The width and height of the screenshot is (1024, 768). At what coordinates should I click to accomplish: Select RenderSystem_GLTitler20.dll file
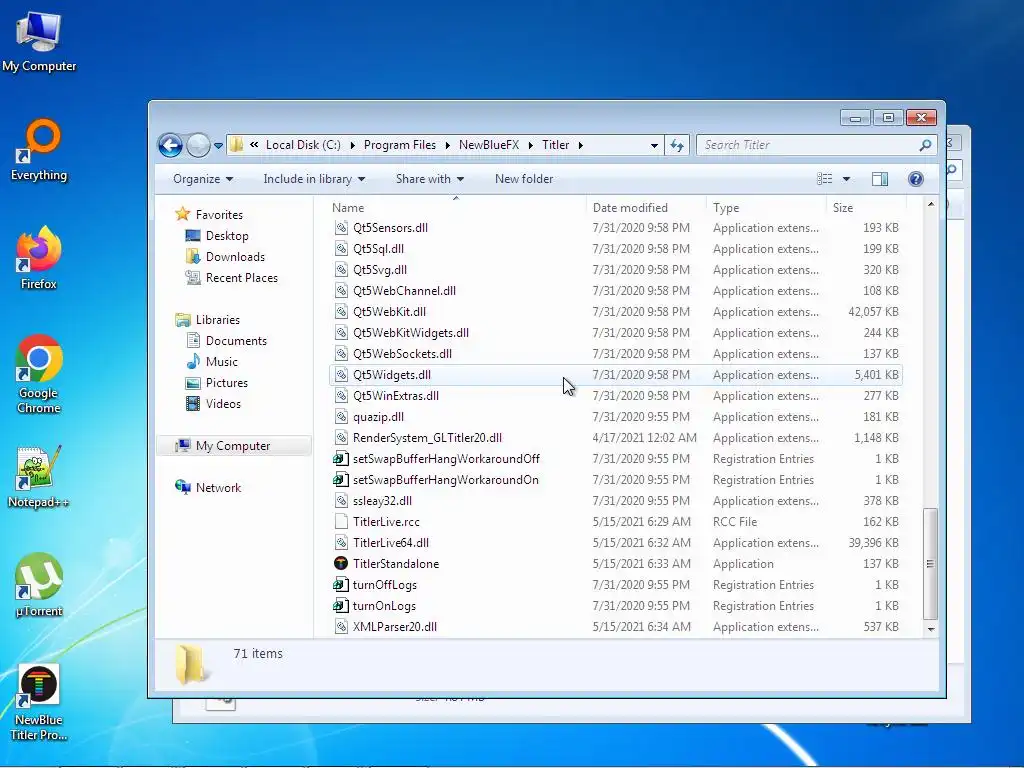pyautogui.click(x=616, y=438)
